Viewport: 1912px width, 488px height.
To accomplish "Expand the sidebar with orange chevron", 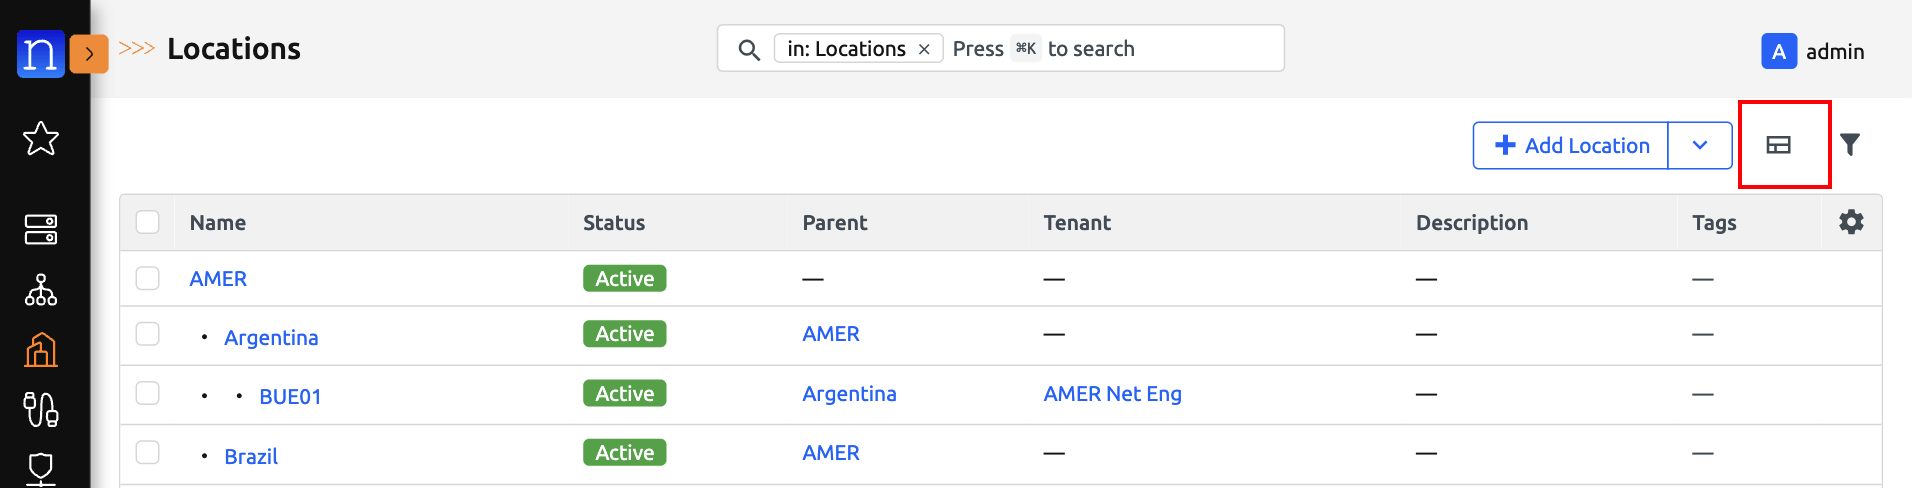I will click(x=89, y=54).
